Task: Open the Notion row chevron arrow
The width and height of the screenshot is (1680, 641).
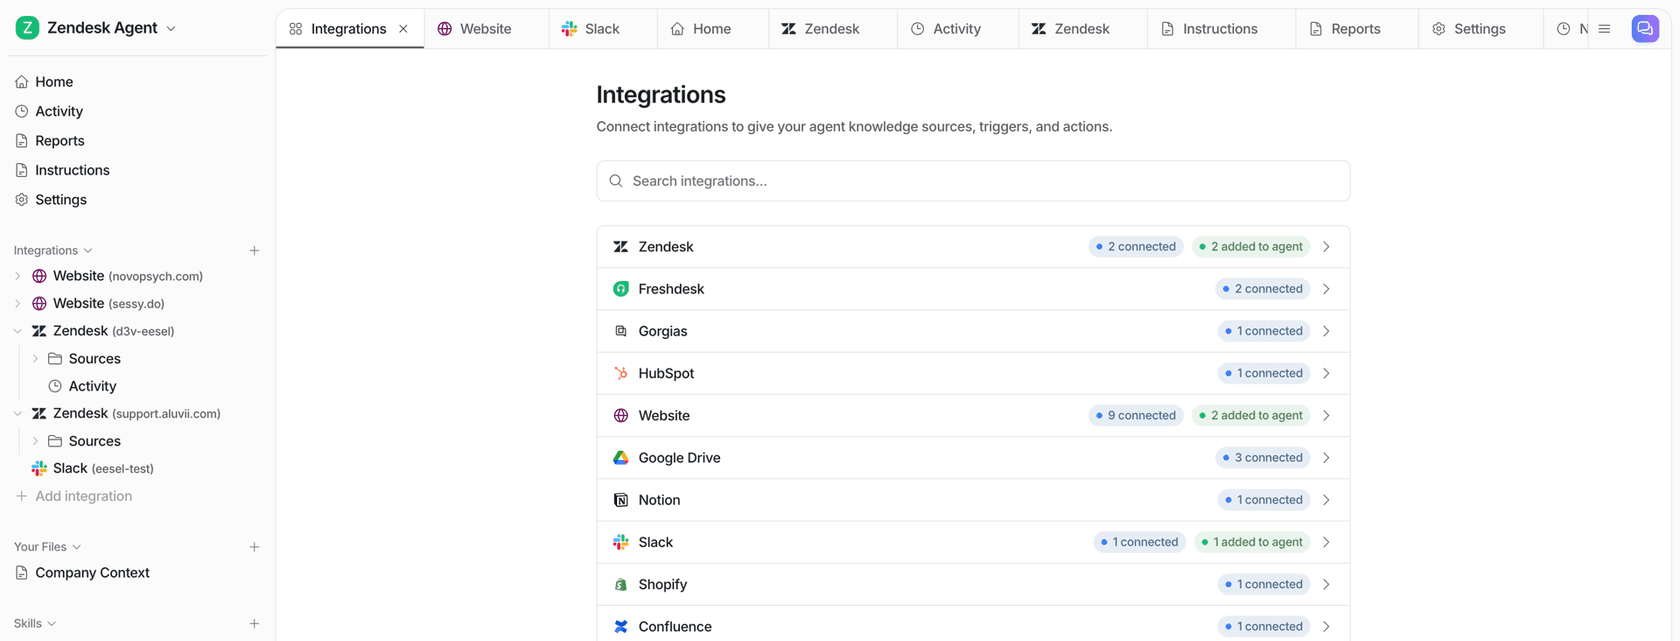Action: [x=1326, y=500]
